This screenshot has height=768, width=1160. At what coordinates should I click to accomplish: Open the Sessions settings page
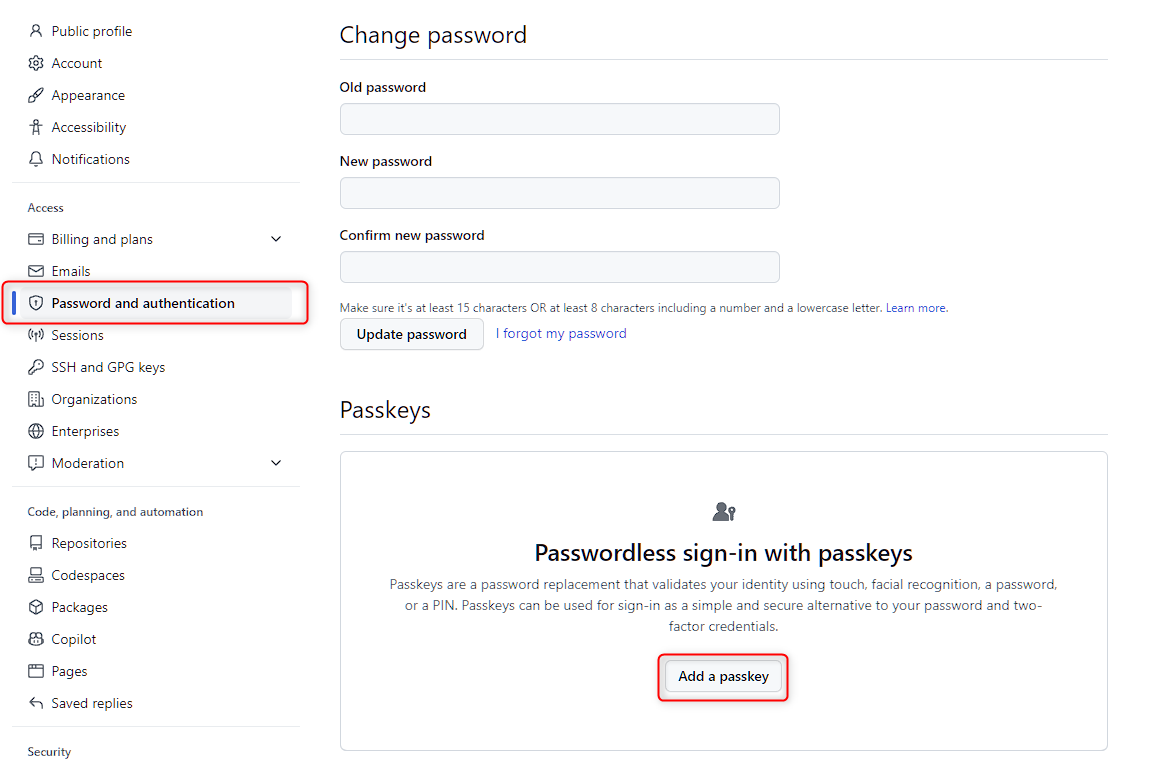pos(79,335)
